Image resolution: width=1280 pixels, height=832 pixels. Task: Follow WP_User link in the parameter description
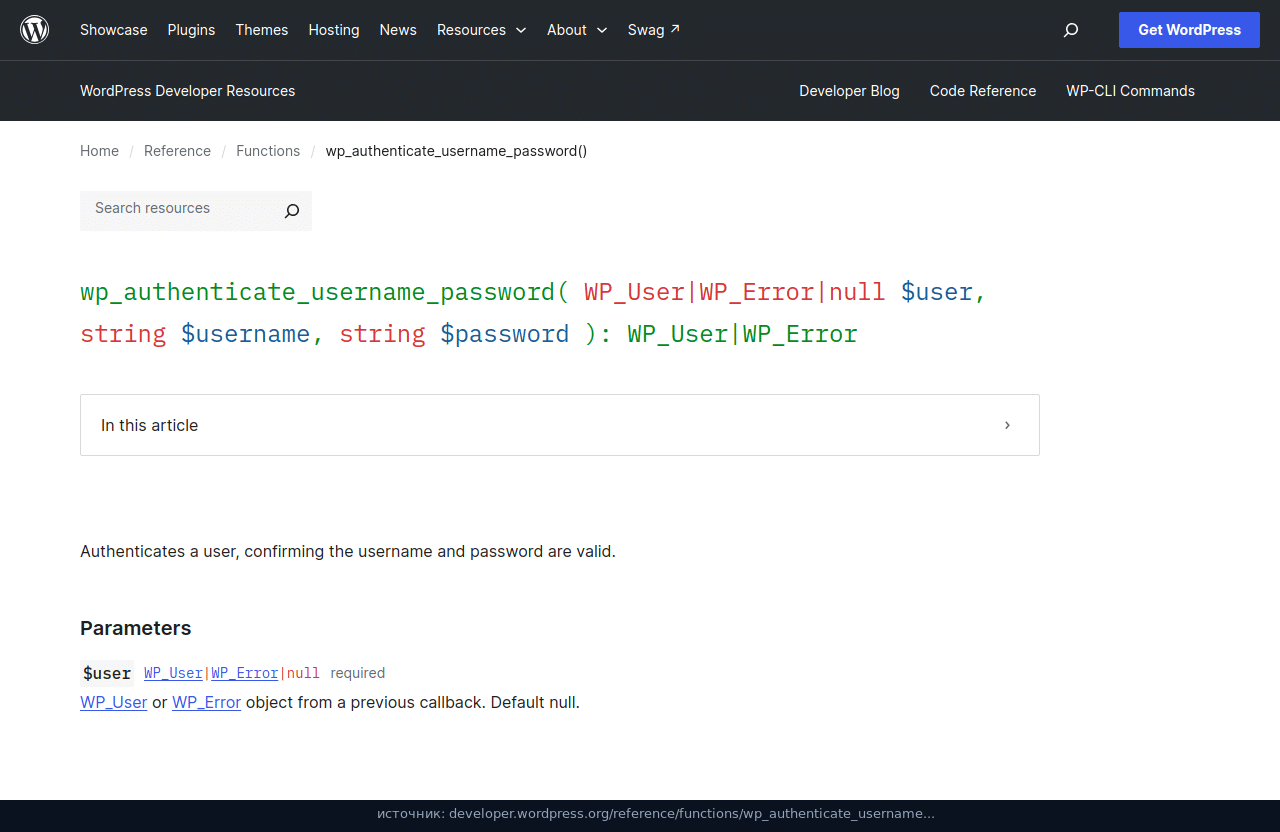click(x=114, y=702)
